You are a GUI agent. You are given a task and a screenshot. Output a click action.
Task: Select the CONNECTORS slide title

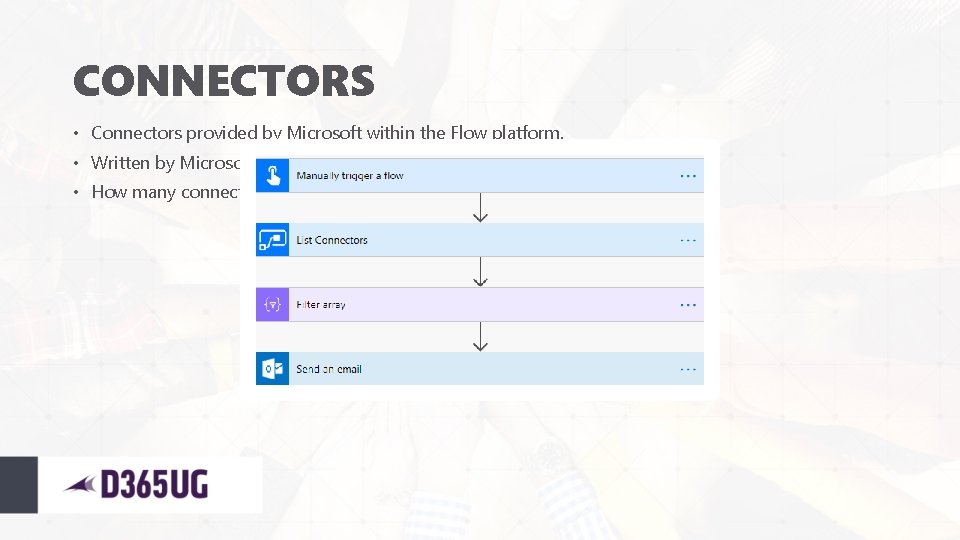[224, 81]
